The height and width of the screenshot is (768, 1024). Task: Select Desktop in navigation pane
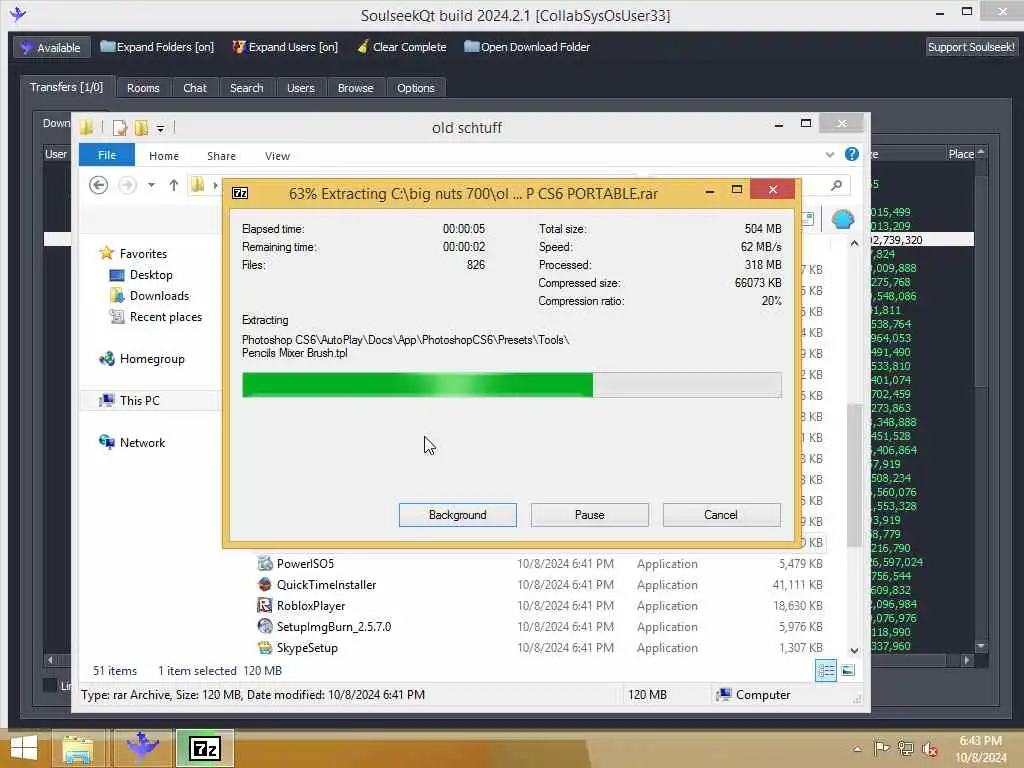pyautogui.click(x=151, y=275)
